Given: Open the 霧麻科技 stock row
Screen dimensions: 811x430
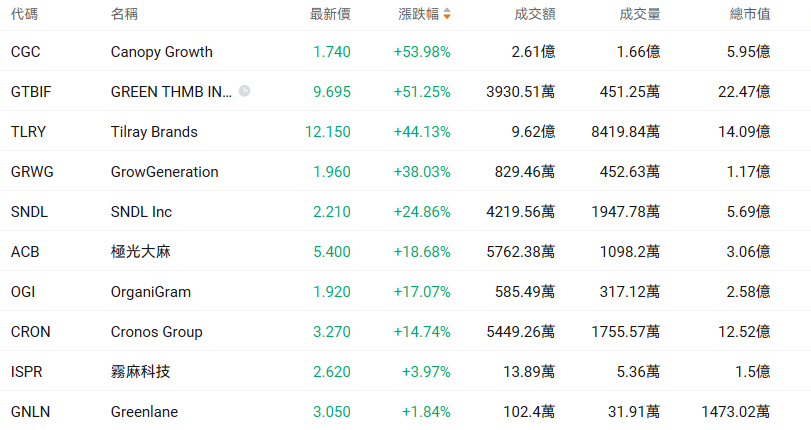Looking at the screenshot, I should point(140,371).
